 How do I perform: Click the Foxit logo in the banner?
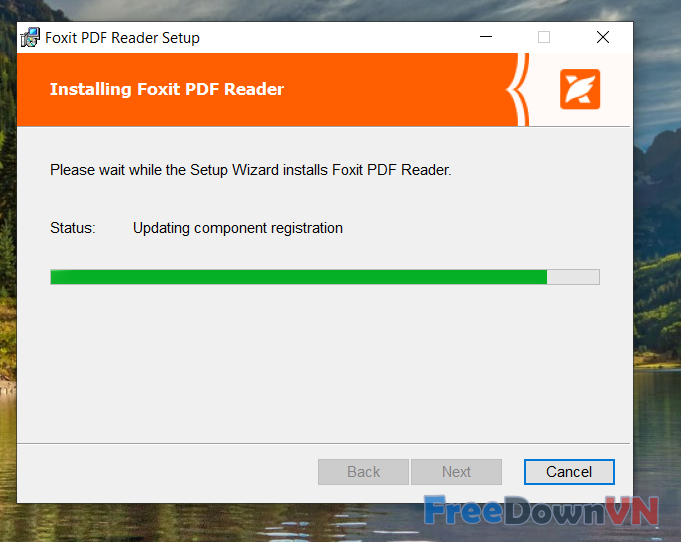[x=580, y=89]
